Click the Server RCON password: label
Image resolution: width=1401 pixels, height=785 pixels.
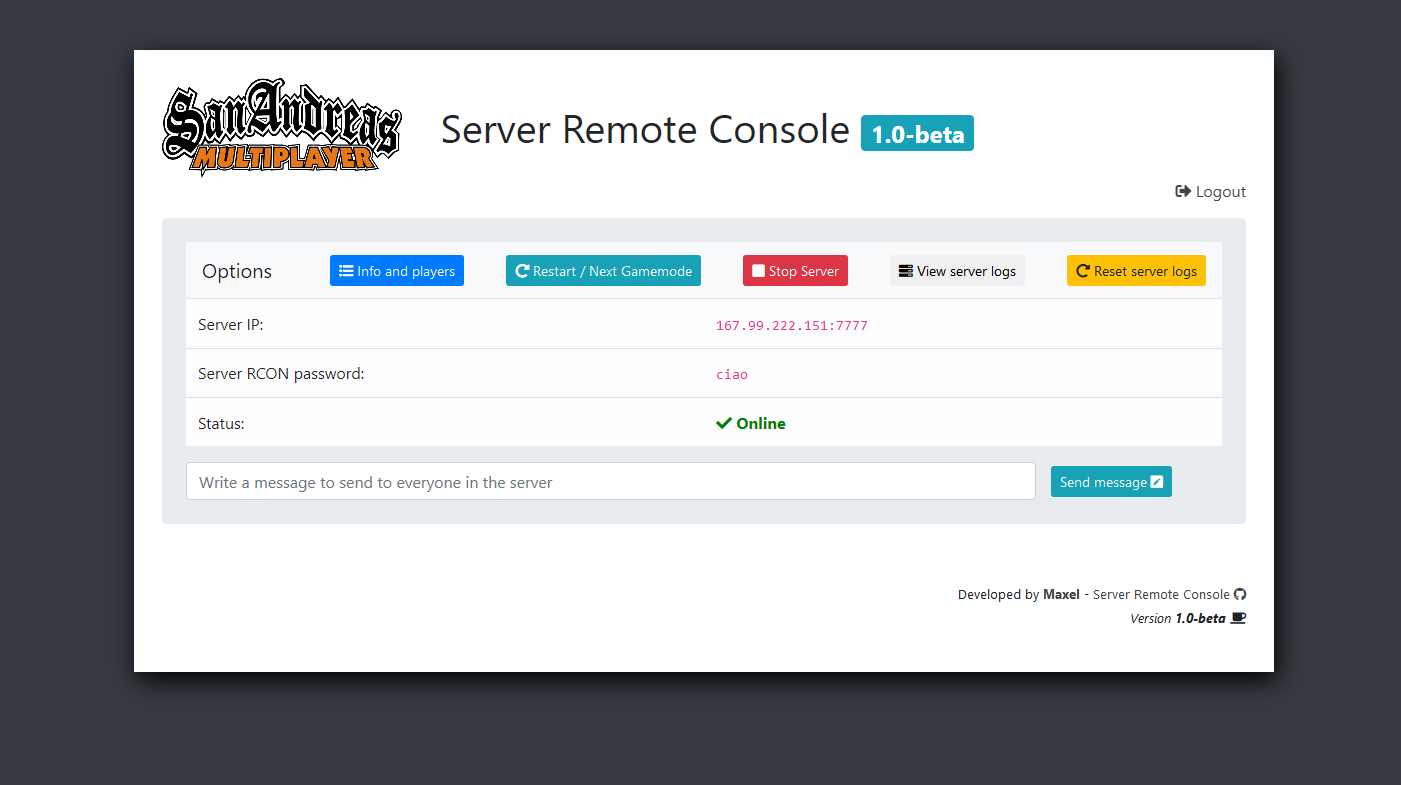(x=281, y=374)
